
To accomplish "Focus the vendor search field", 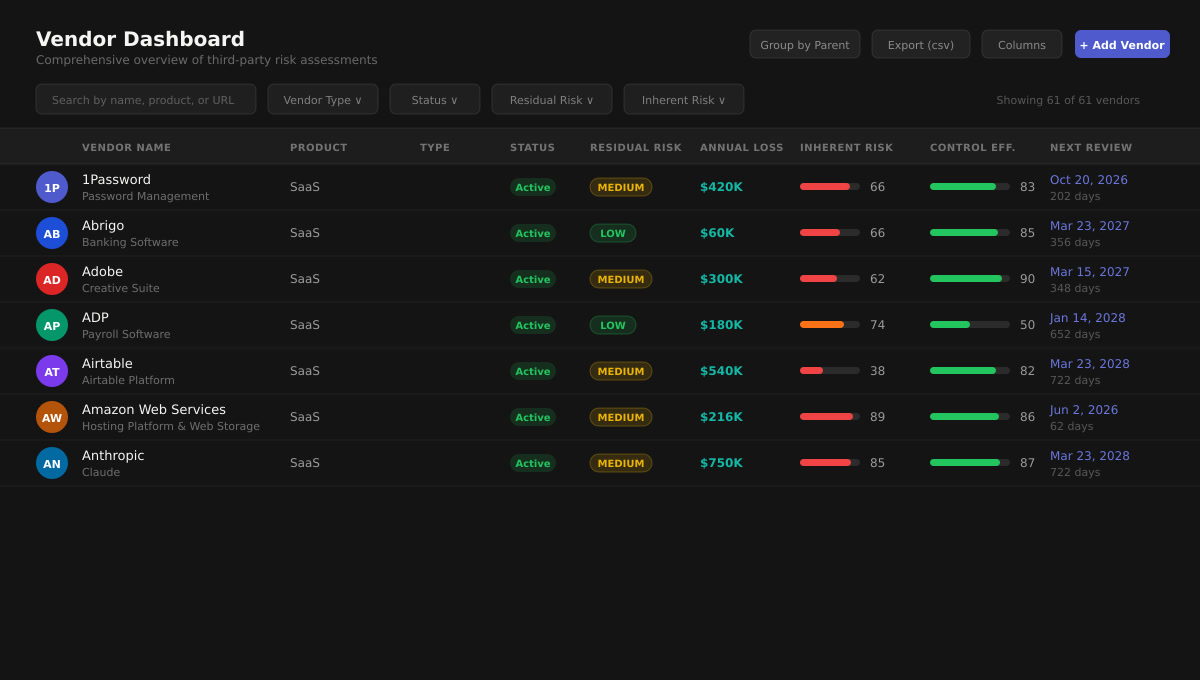I will coord(146,99).
